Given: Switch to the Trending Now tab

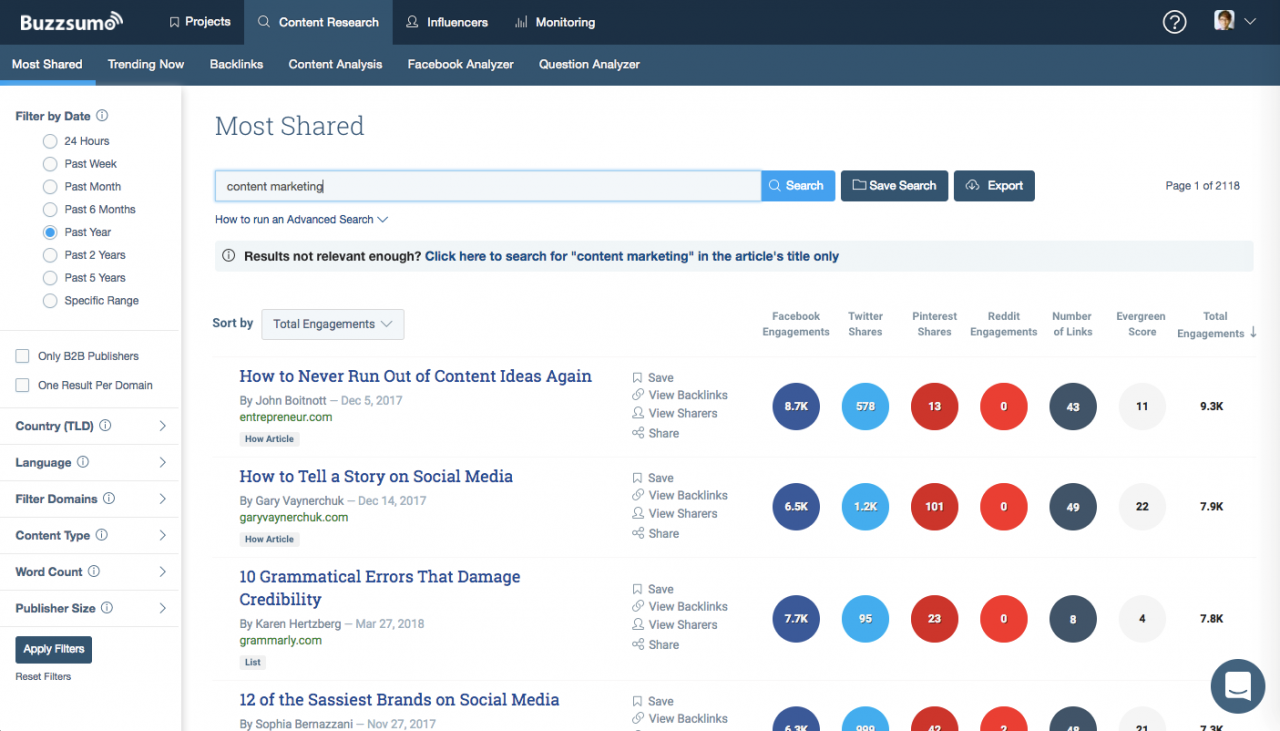Looking at the screenshot, I should point(146,64).
